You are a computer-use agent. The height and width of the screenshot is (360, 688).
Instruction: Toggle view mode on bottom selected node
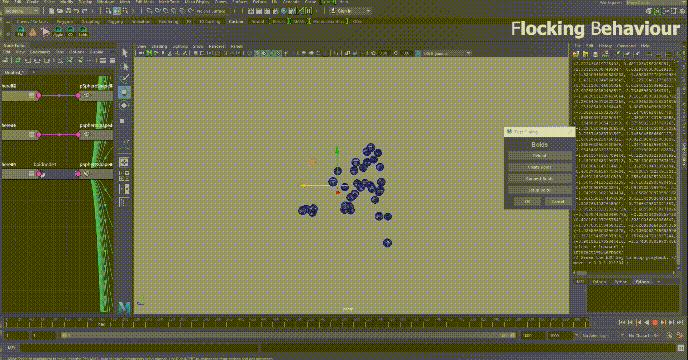coord(31,173)
